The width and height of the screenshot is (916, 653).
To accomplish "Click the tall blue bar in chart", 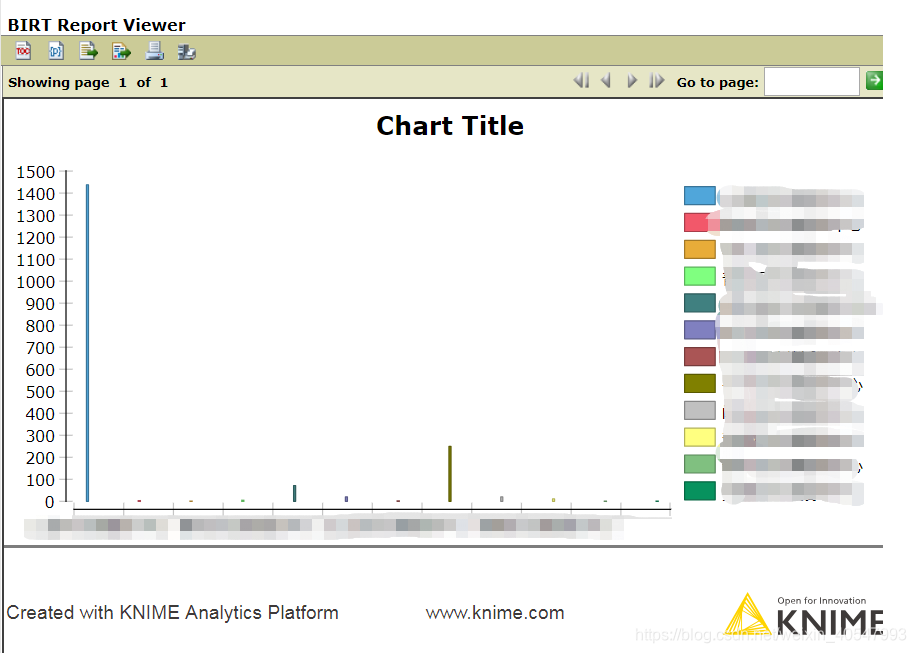I will tap(88, 343).
